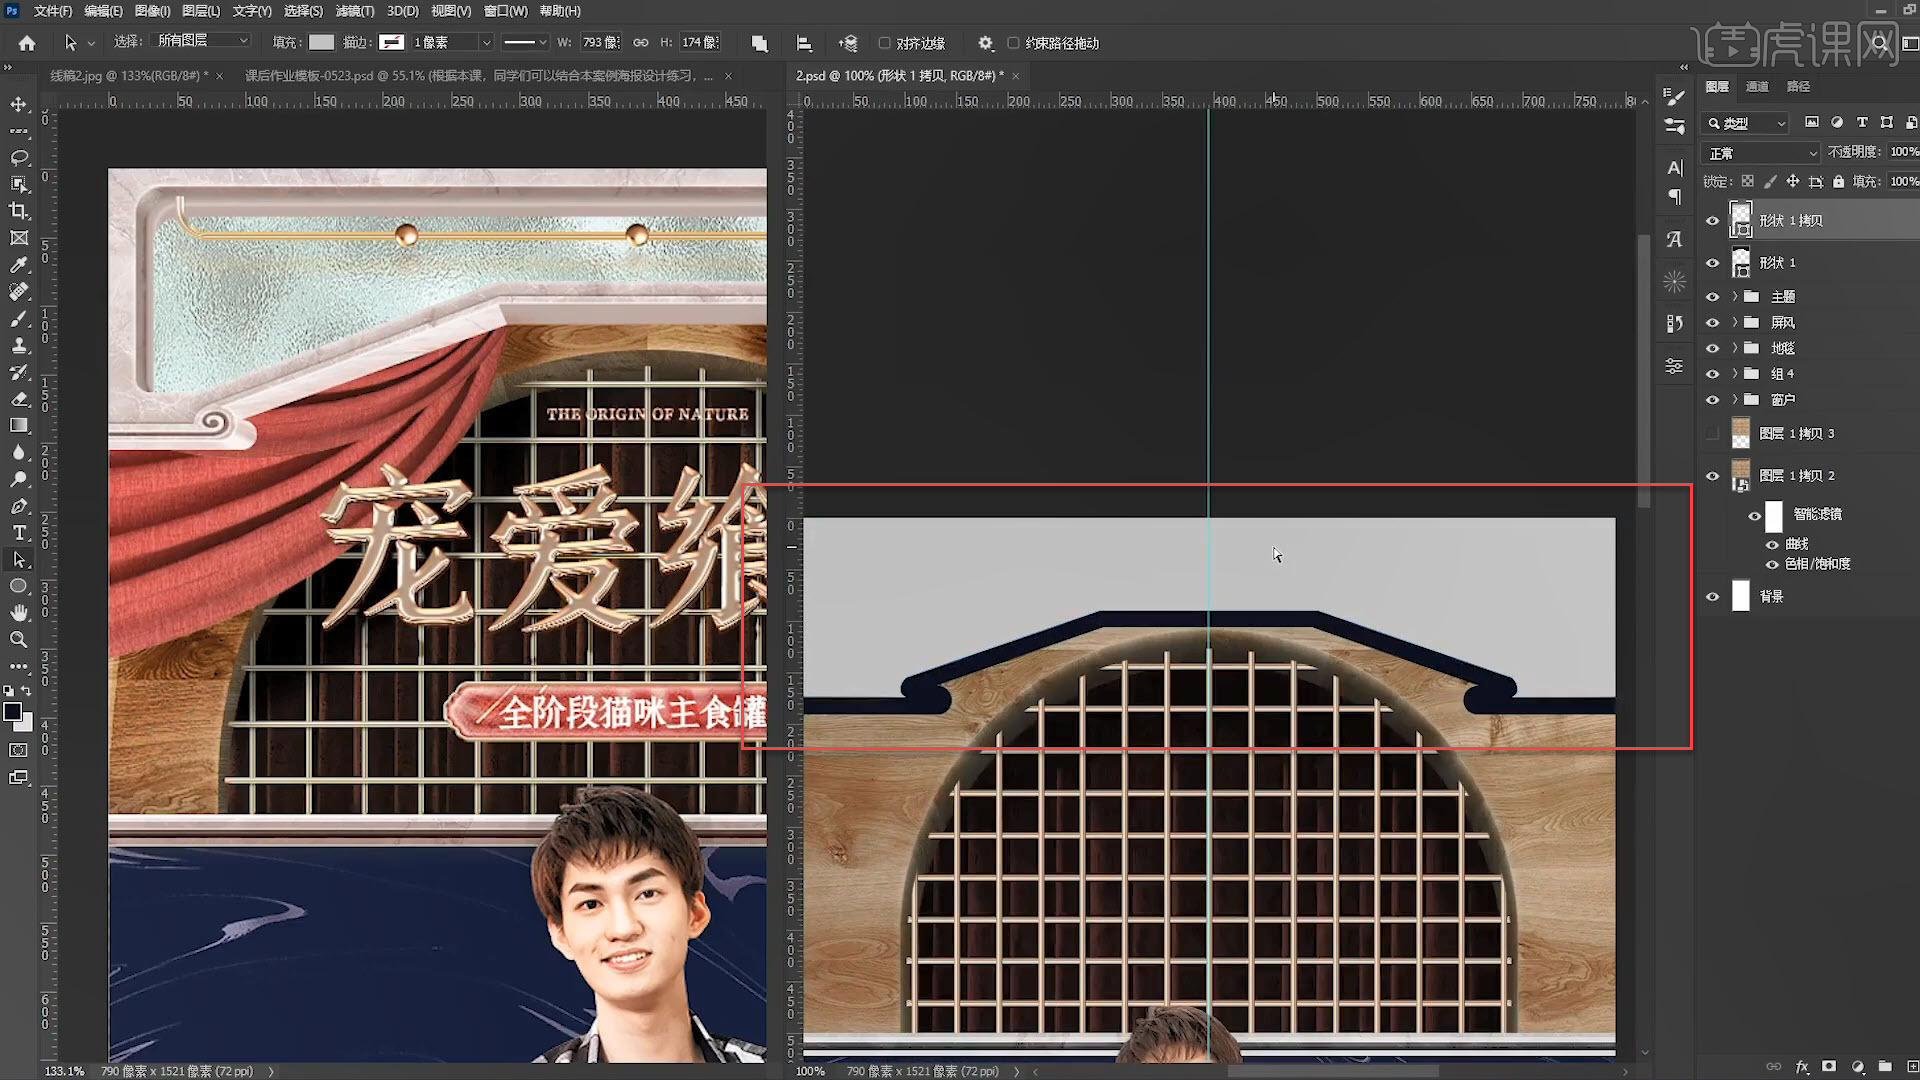This screenshot has height=1080, width=1920.
Task: Enable the 约束路径拖动 checkbox
Action: [1013, 43]
